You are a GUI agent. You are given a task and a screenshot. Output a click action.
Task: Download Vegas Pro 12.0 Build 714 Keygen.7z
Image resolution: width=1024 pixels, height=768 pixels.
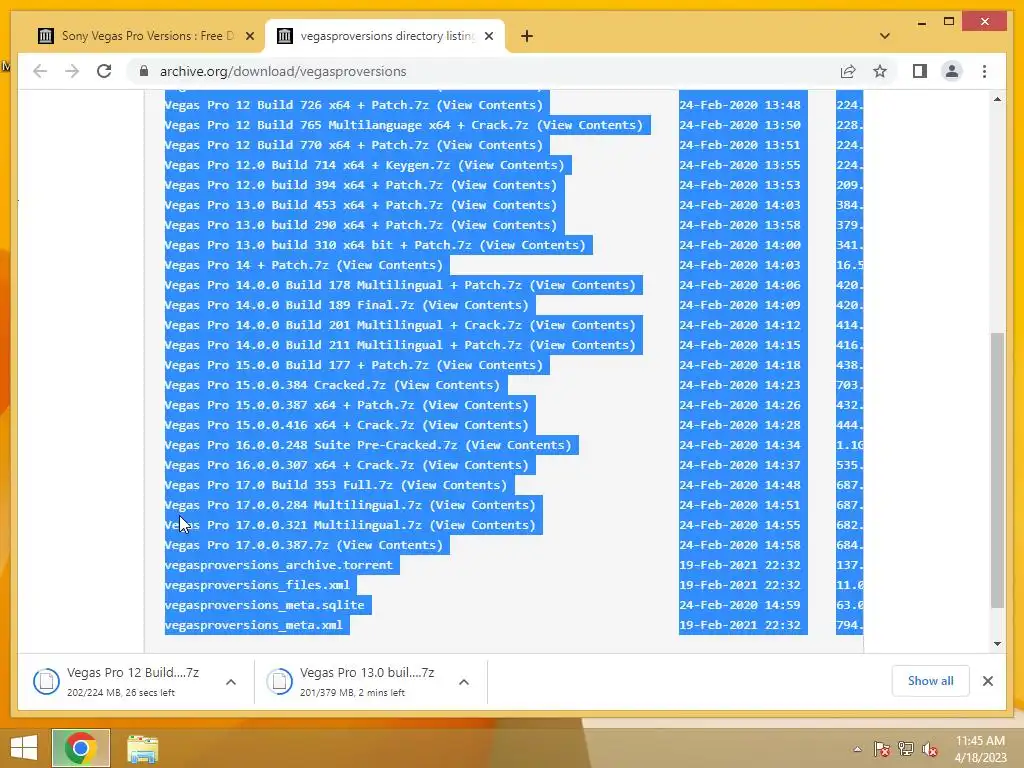(x=307, y=165)
